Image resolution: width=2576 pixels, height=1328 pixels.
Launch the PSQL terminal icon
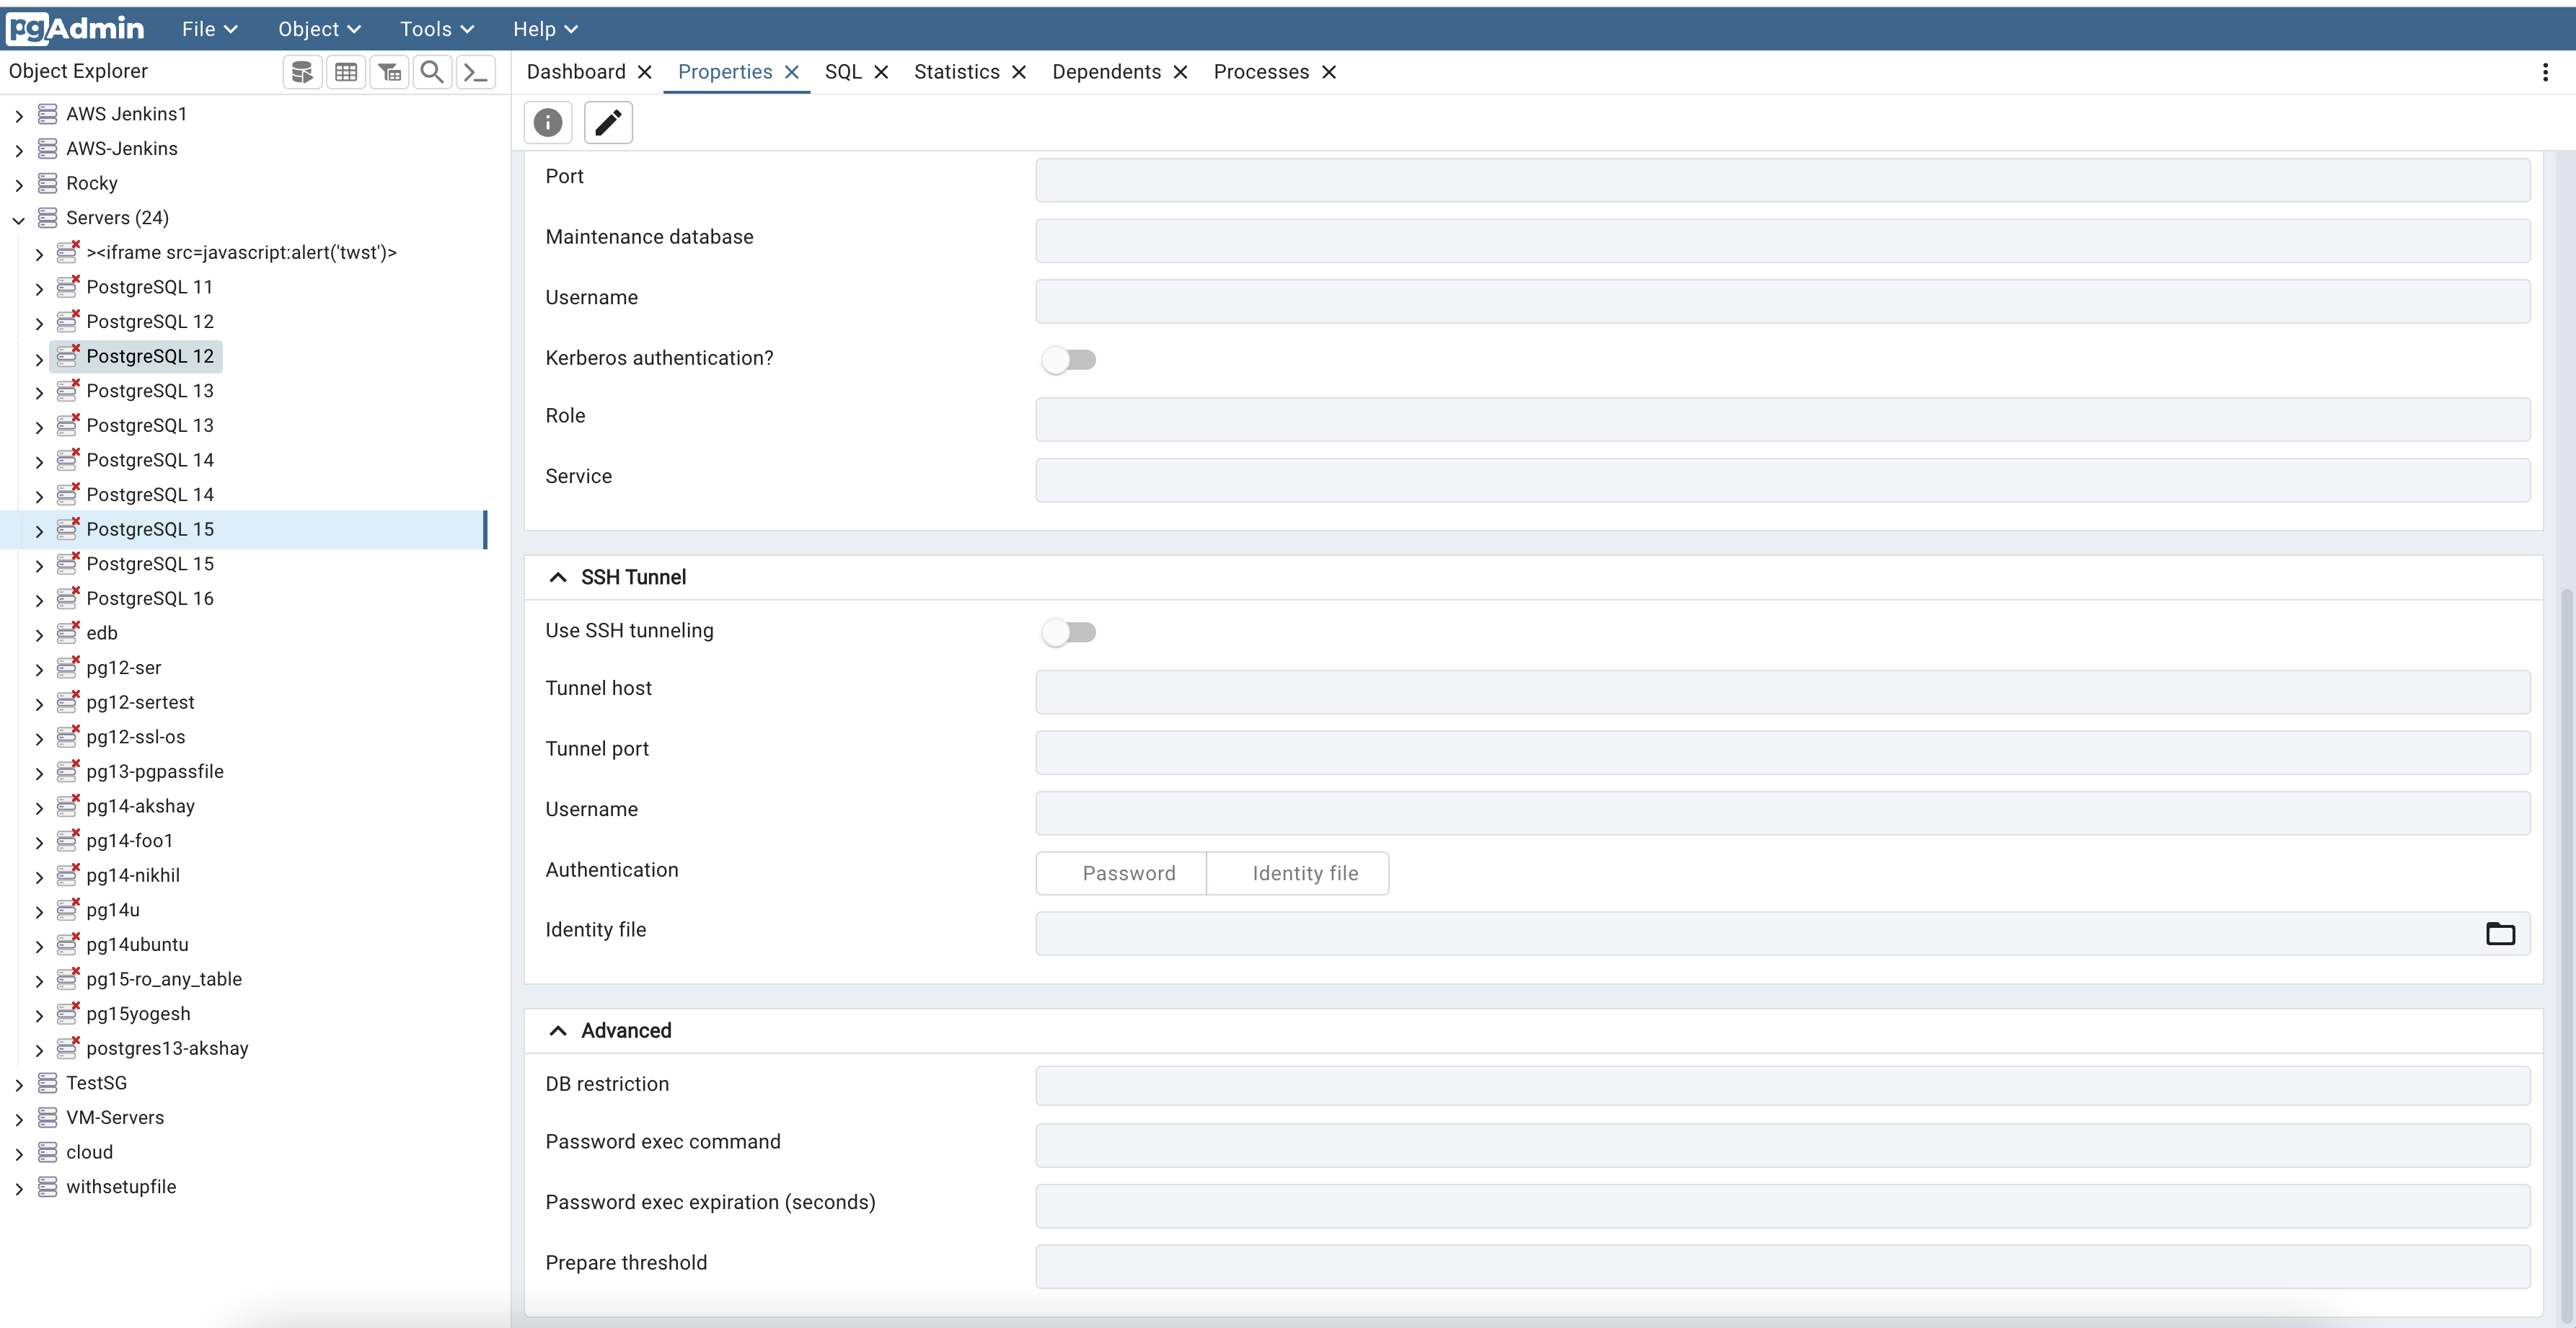coord(476,71)
